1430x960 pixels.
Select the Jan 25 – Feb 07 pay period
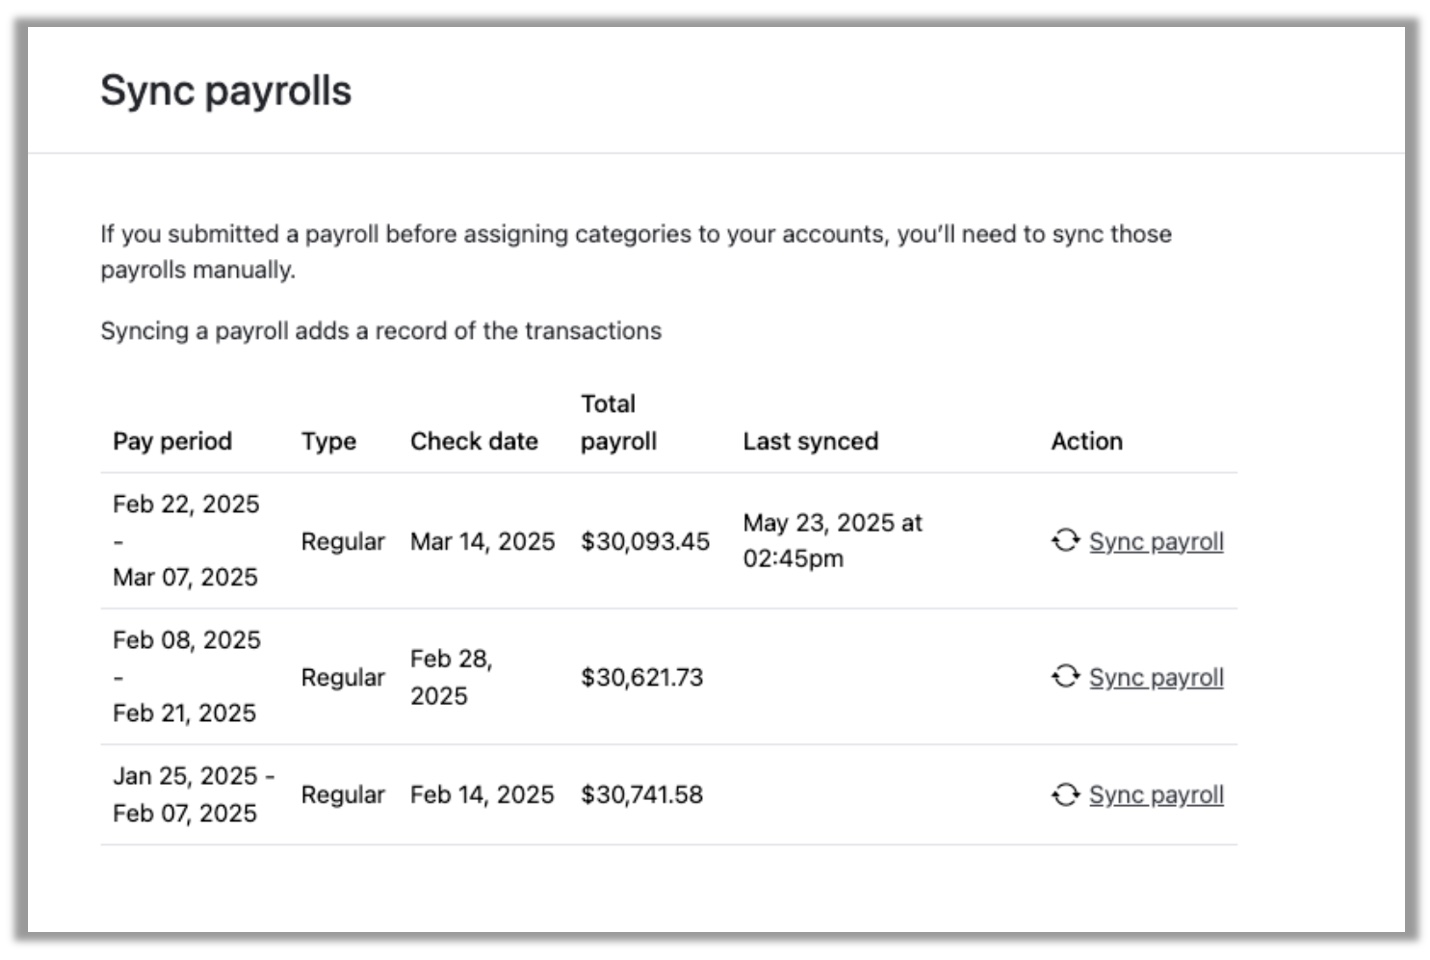tap(192, 795)
